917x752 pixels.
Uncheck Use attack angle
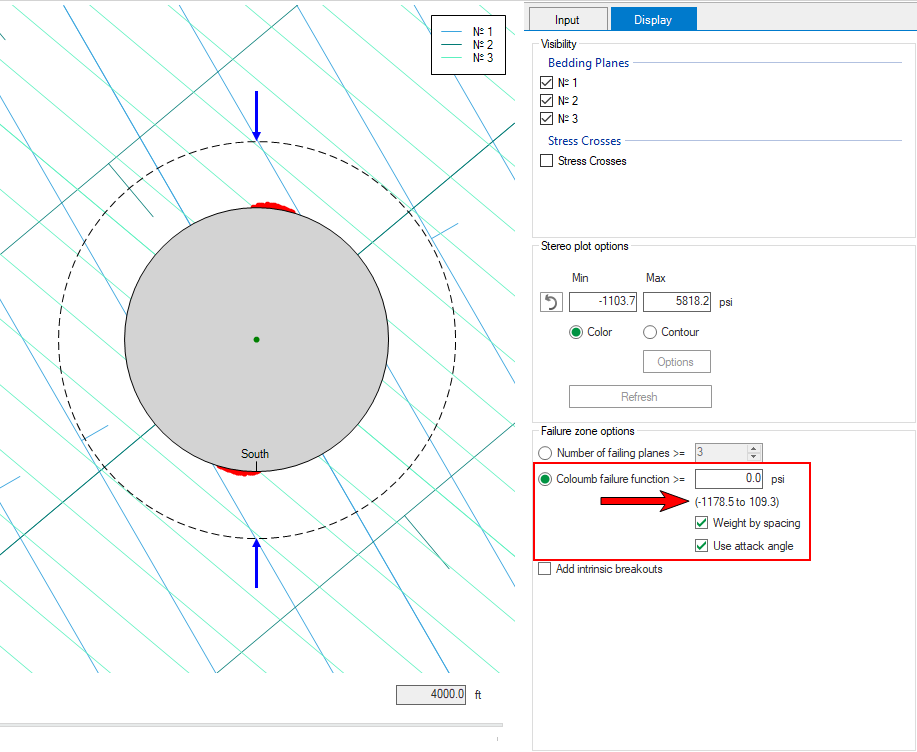pos(702,546)
